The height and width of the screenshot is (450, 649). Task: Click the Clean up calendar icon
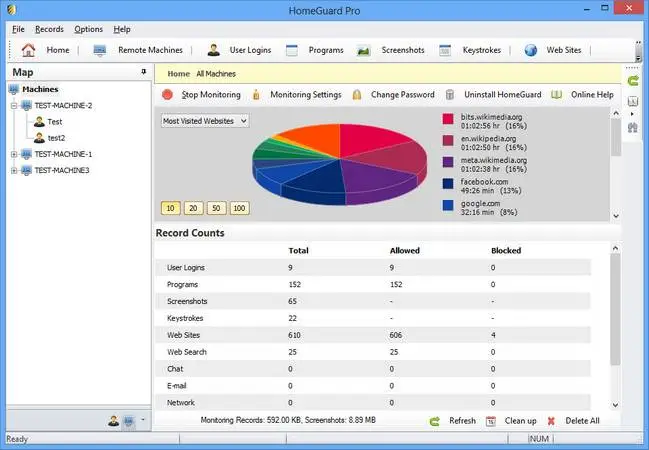click(x=490, y=421)
